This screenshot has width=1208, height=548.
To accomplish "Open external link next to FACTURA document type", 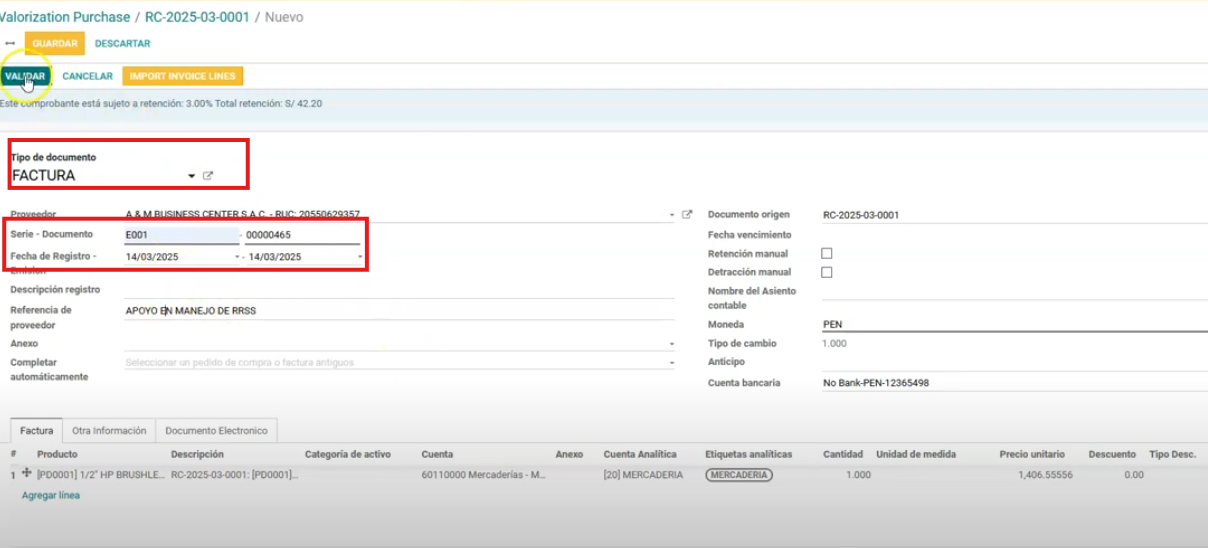I will coord(208,176).
